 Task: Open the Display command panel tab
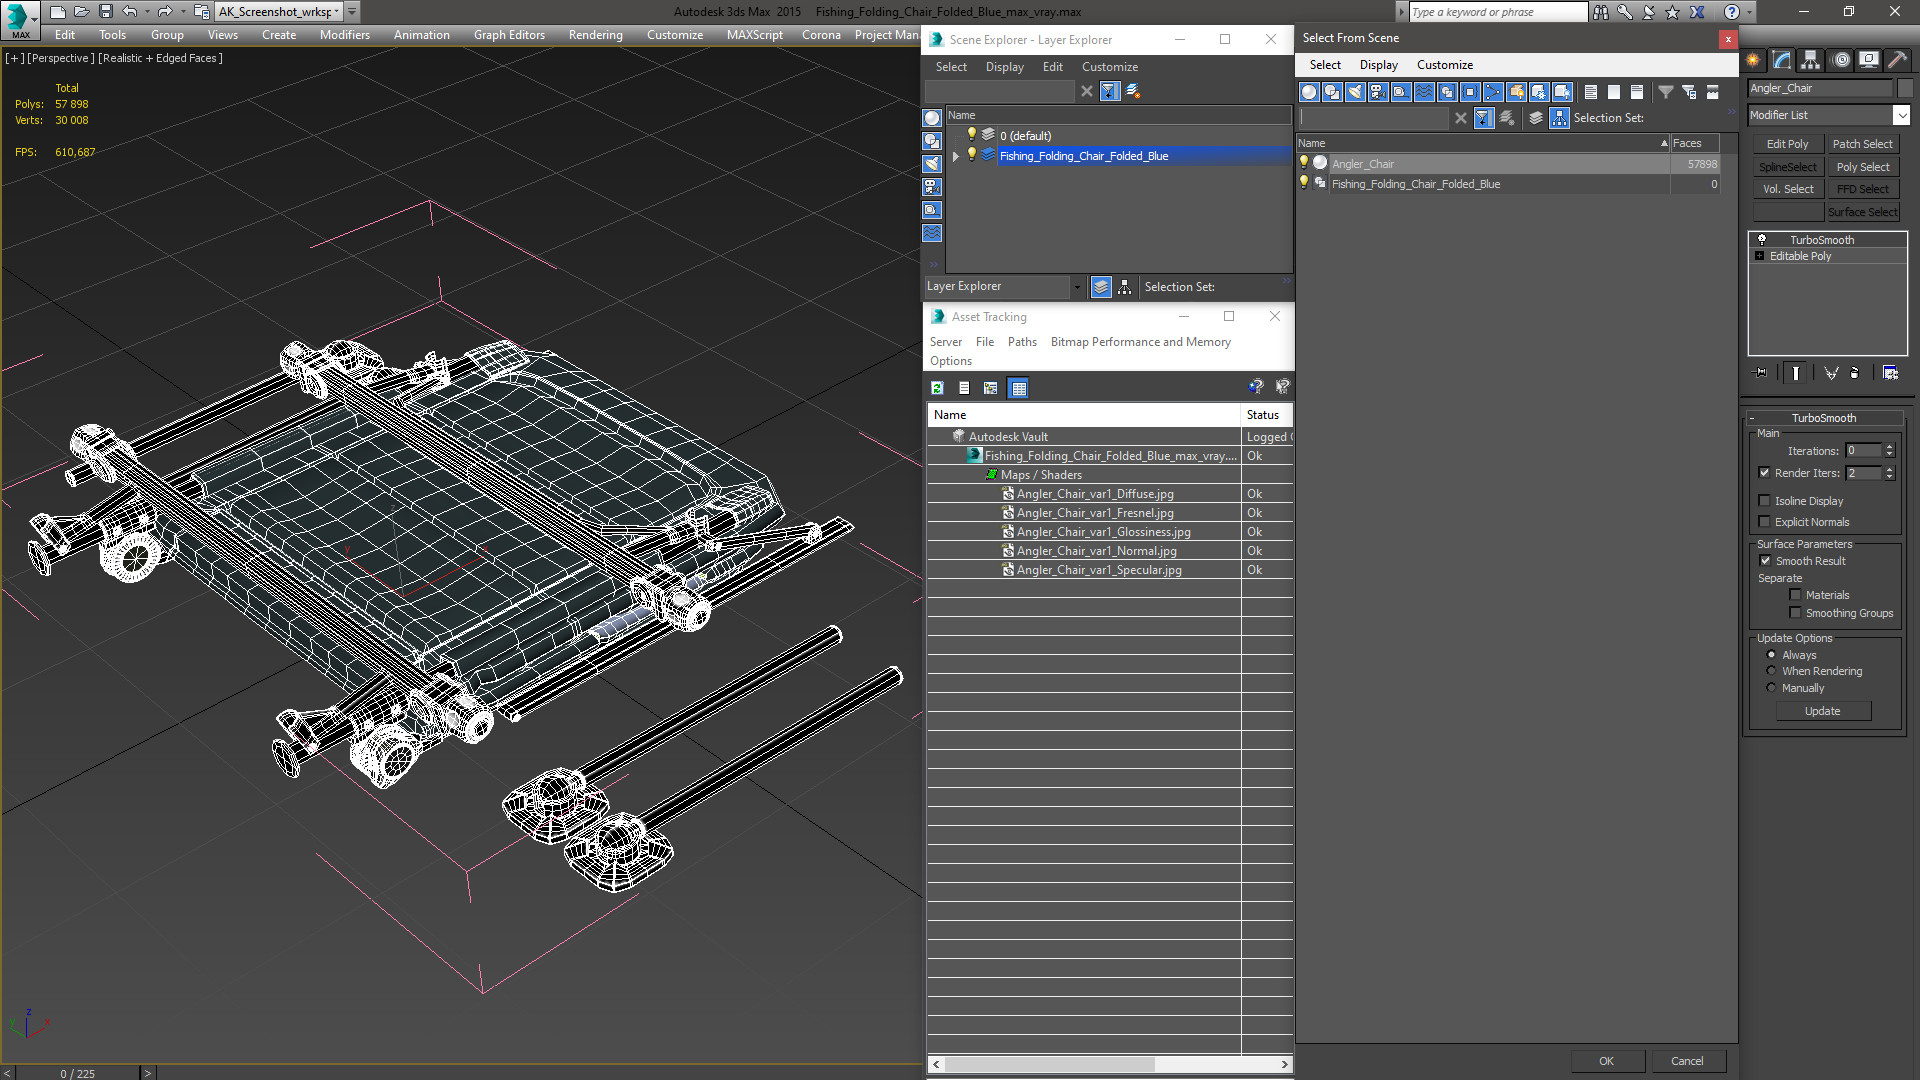pyautogui.click(x=1868, y=60)
